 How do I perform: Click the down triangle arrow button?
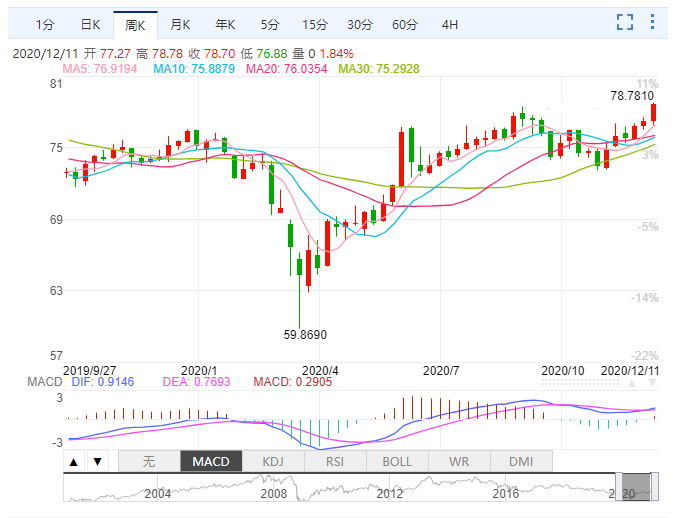(97, 462)
